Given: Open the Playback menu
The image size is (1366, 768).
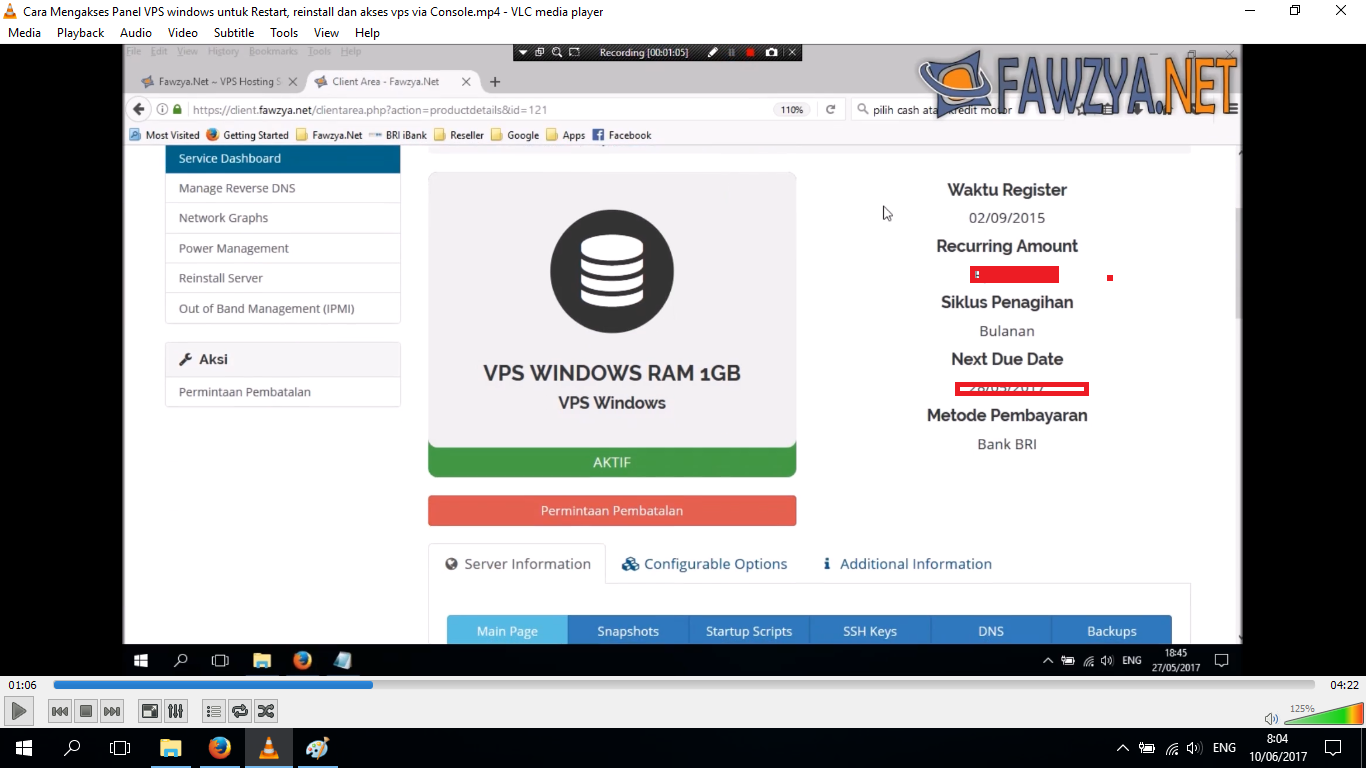Looking at the screenshot, I should coord(80,33).
